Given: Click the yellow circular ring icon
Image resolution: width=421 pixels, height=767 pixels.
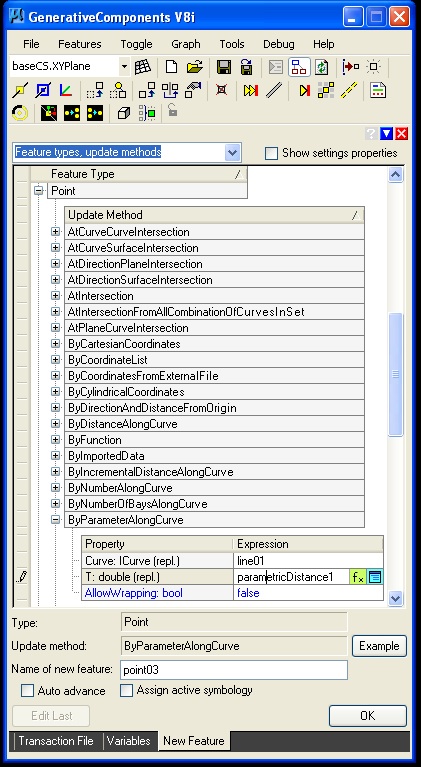Looking at the screenshot, I should tap(20, 113).
